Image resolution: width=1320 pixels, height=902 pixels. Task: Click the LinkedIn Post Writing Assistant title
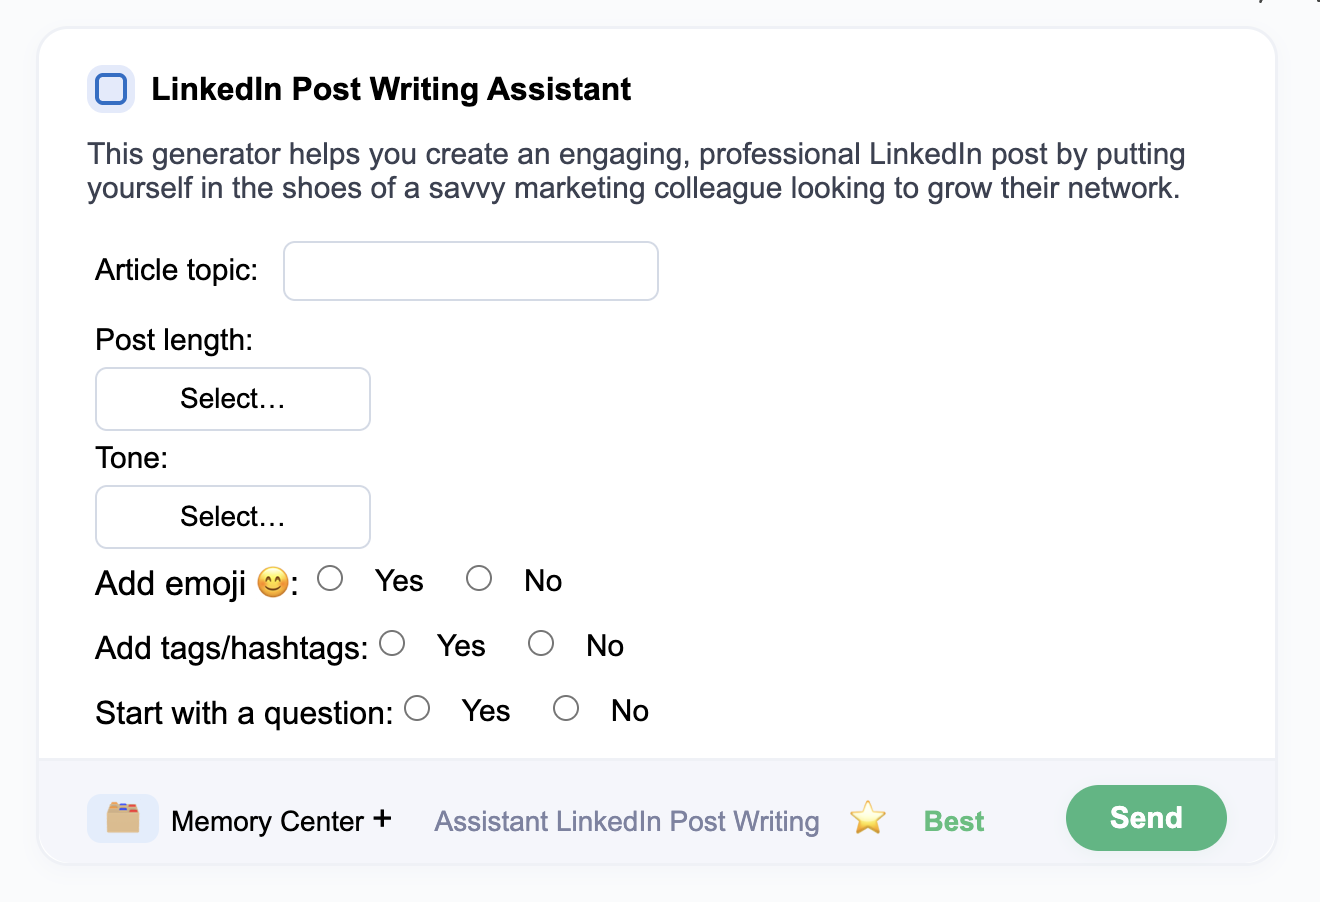point(391,89)
